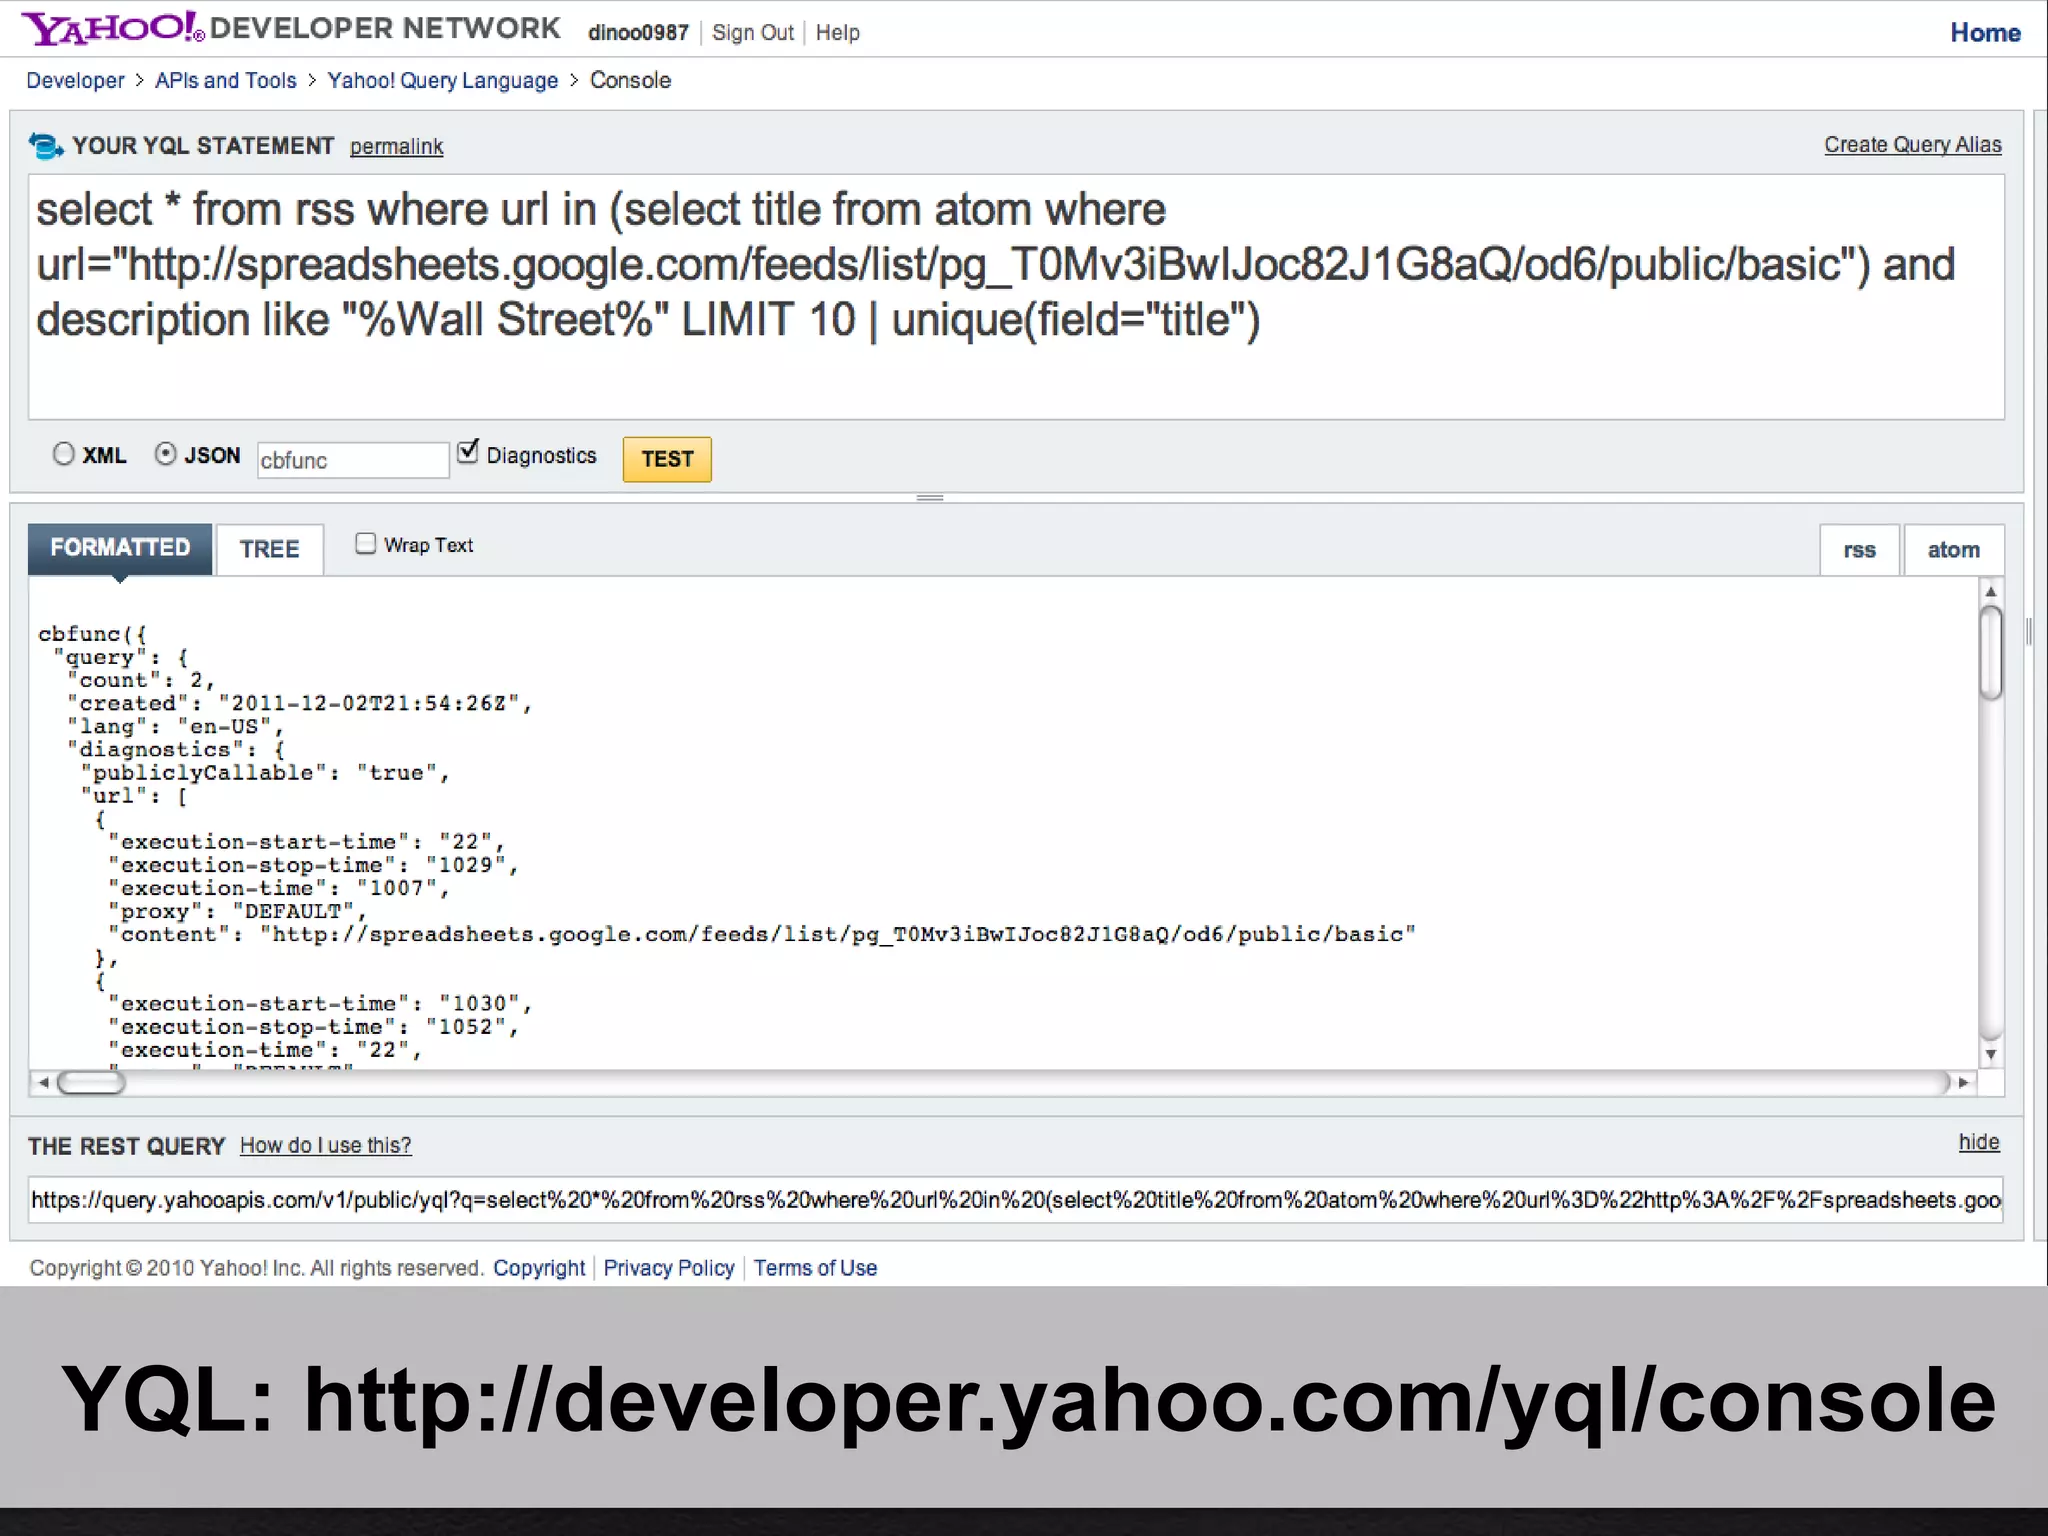The height and width of the screenshot is (1536, 2048).
Task: Click the left arrow of horizontal scrollbar
Action: (x=43, y=1082)
